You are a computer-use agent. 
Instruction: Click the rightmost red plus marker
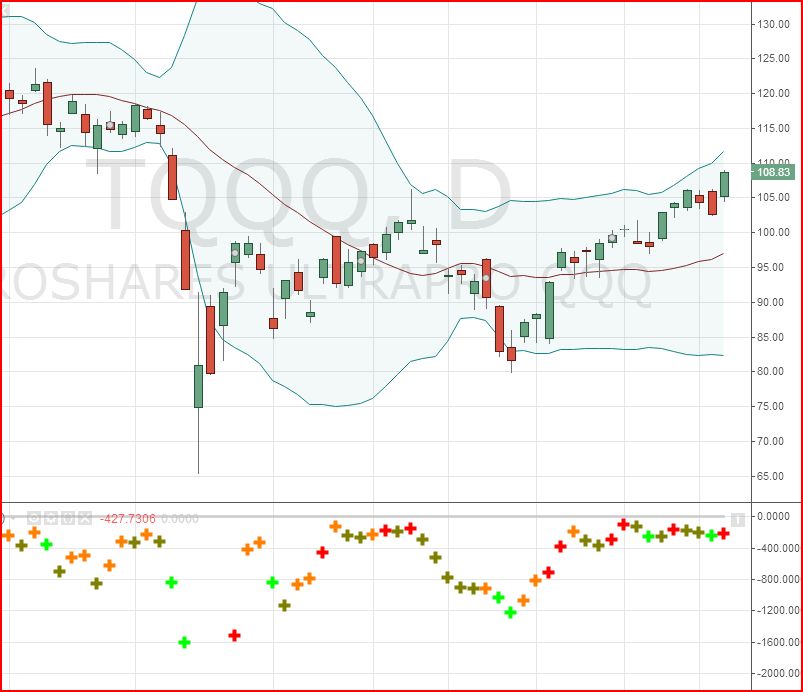pos(723,533)
